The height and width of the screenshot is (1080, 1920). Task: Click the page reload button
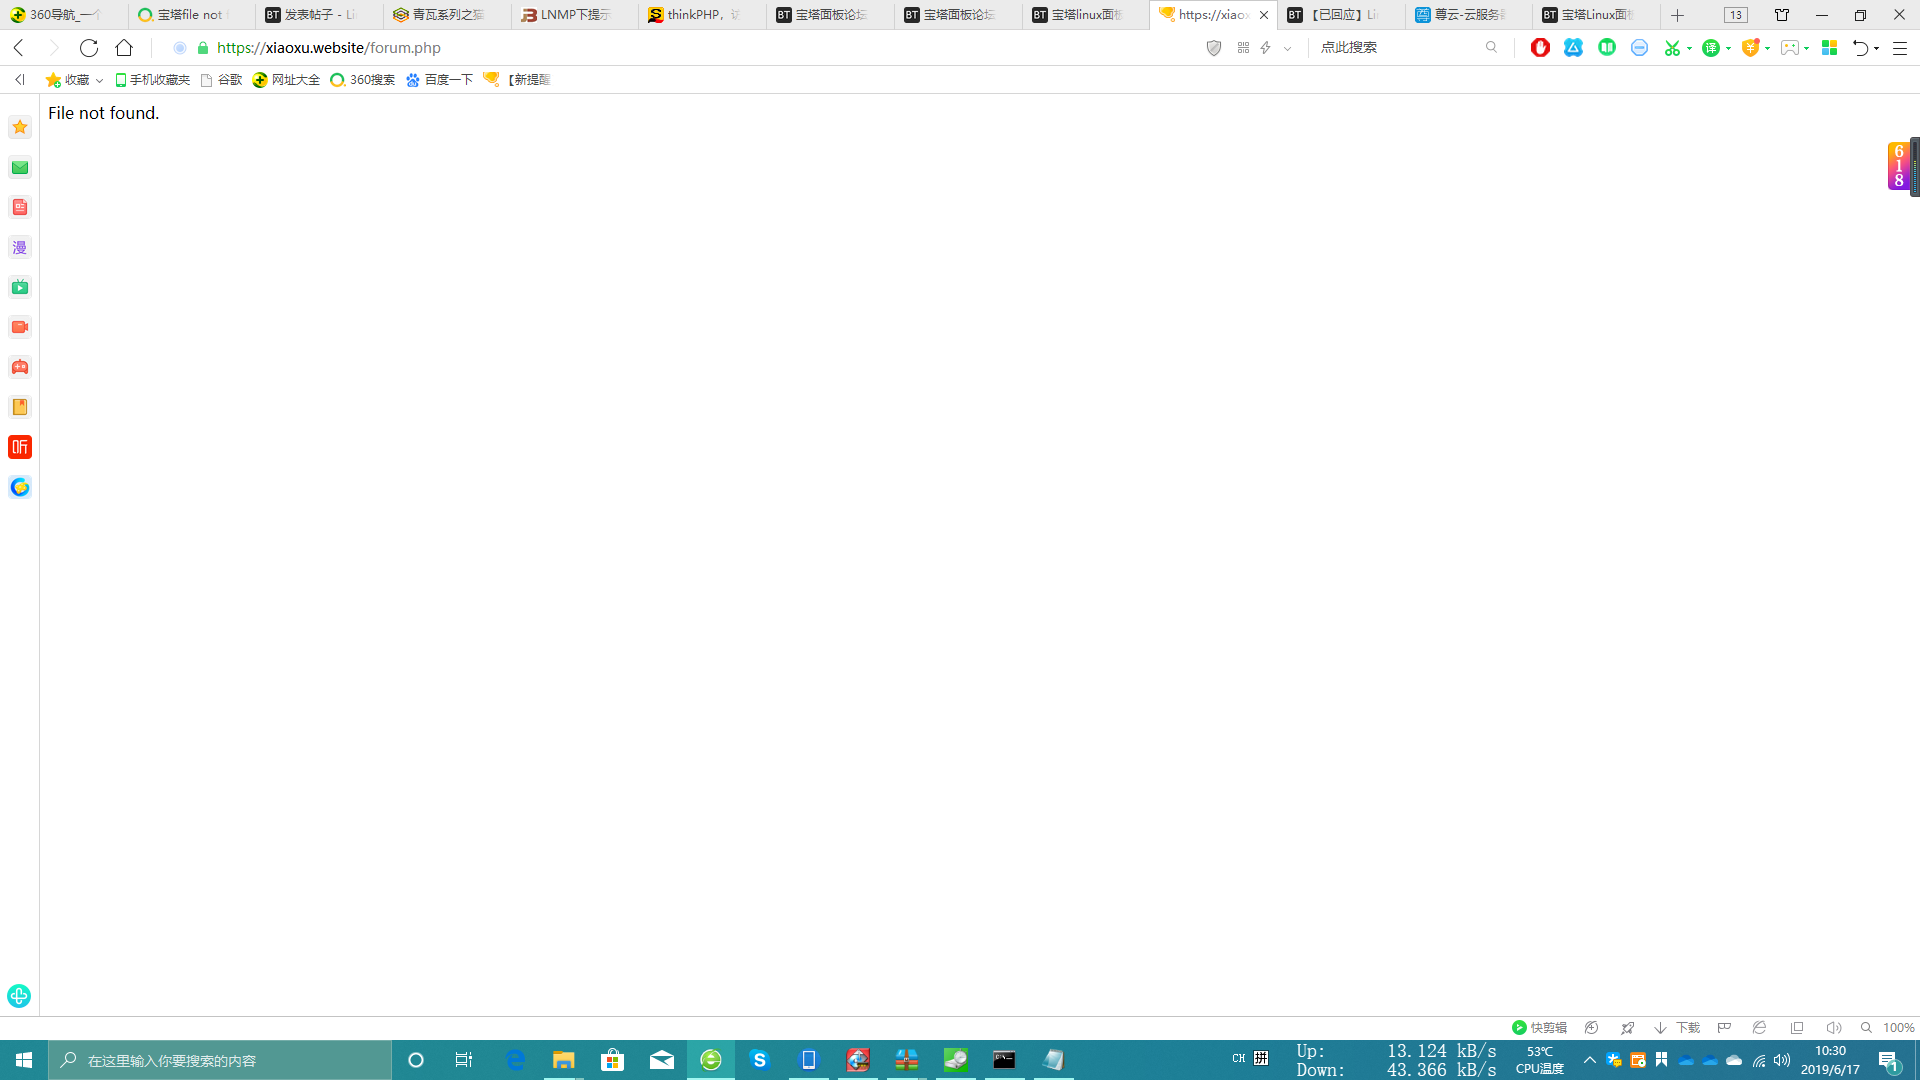tap(89, 48)
